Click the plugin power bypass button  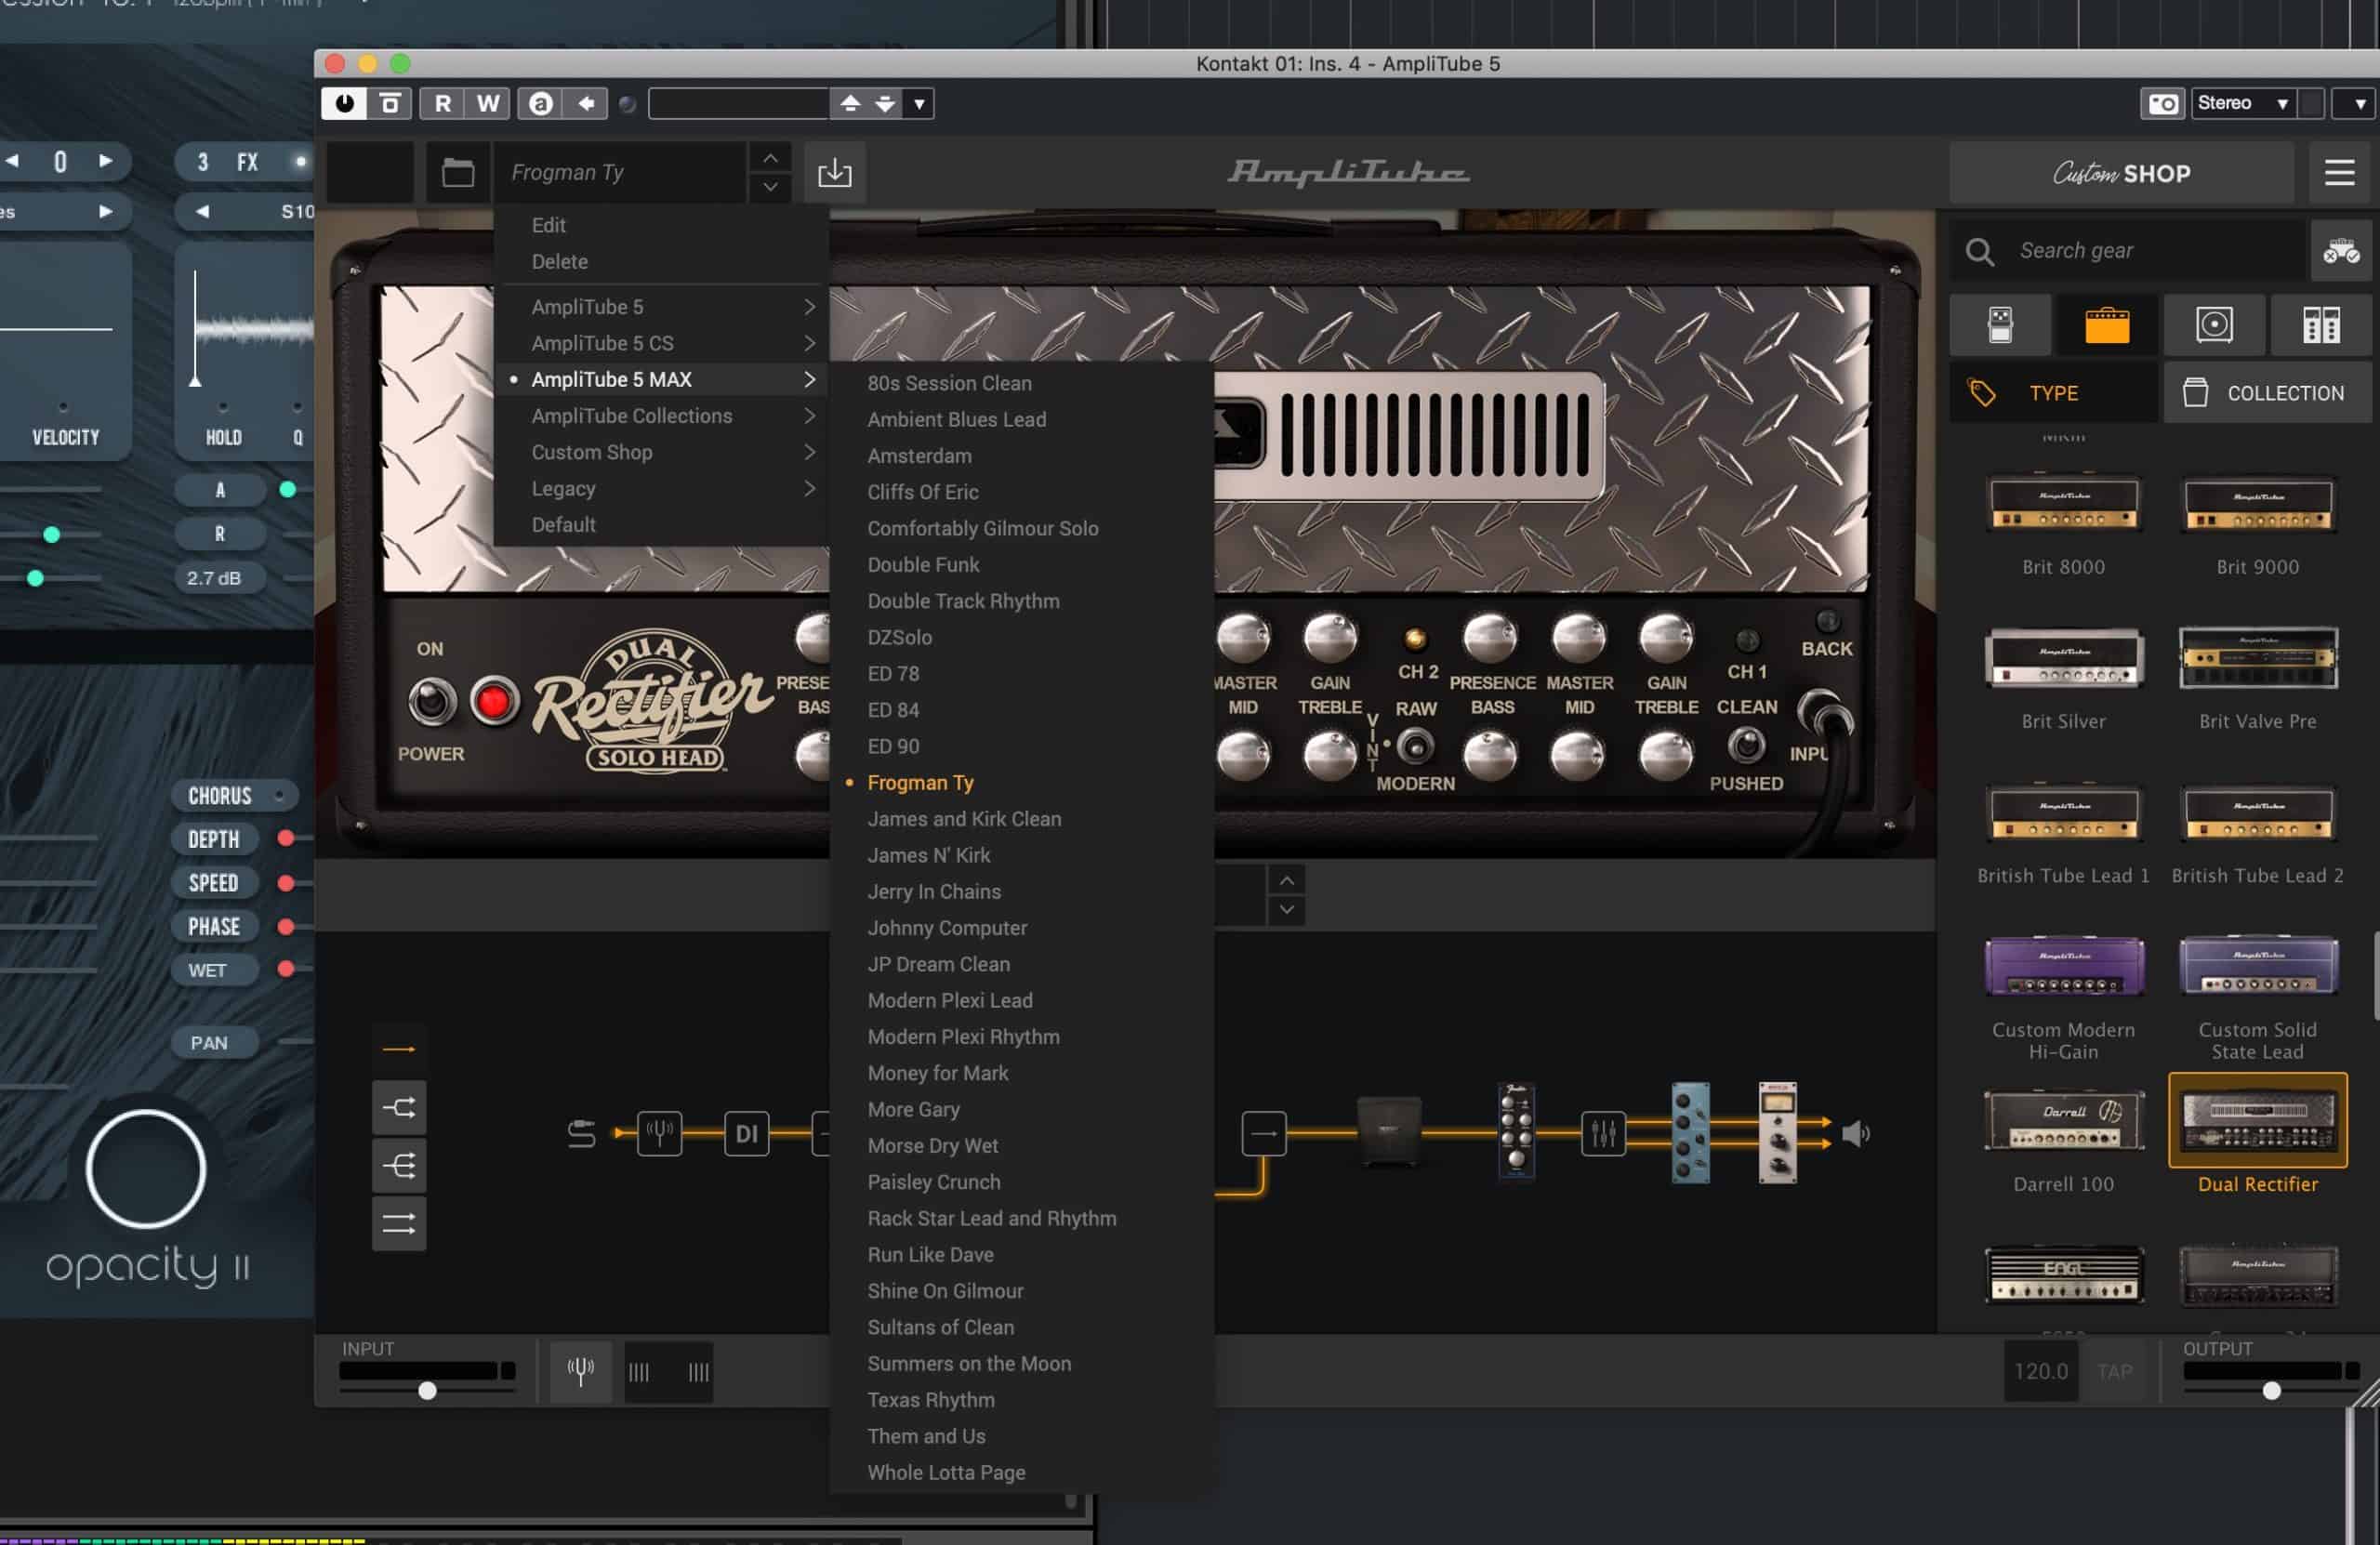pos(344,103)
